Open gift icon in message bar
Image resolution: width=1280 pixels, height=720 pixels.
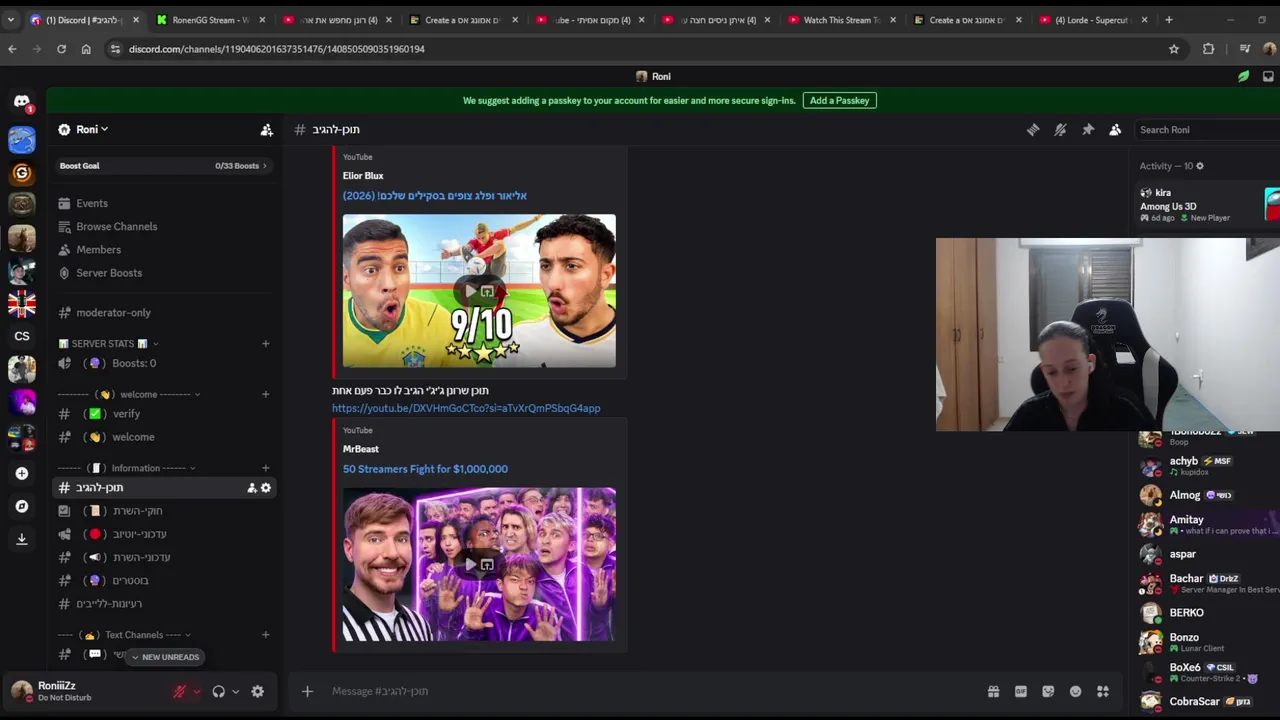[x=993, y=691]
